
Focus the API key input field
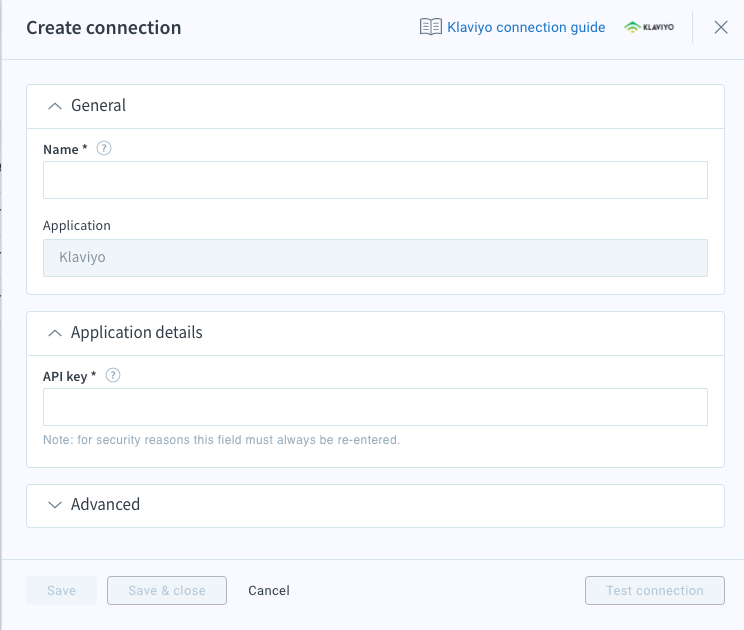click(x=375, y=407)
